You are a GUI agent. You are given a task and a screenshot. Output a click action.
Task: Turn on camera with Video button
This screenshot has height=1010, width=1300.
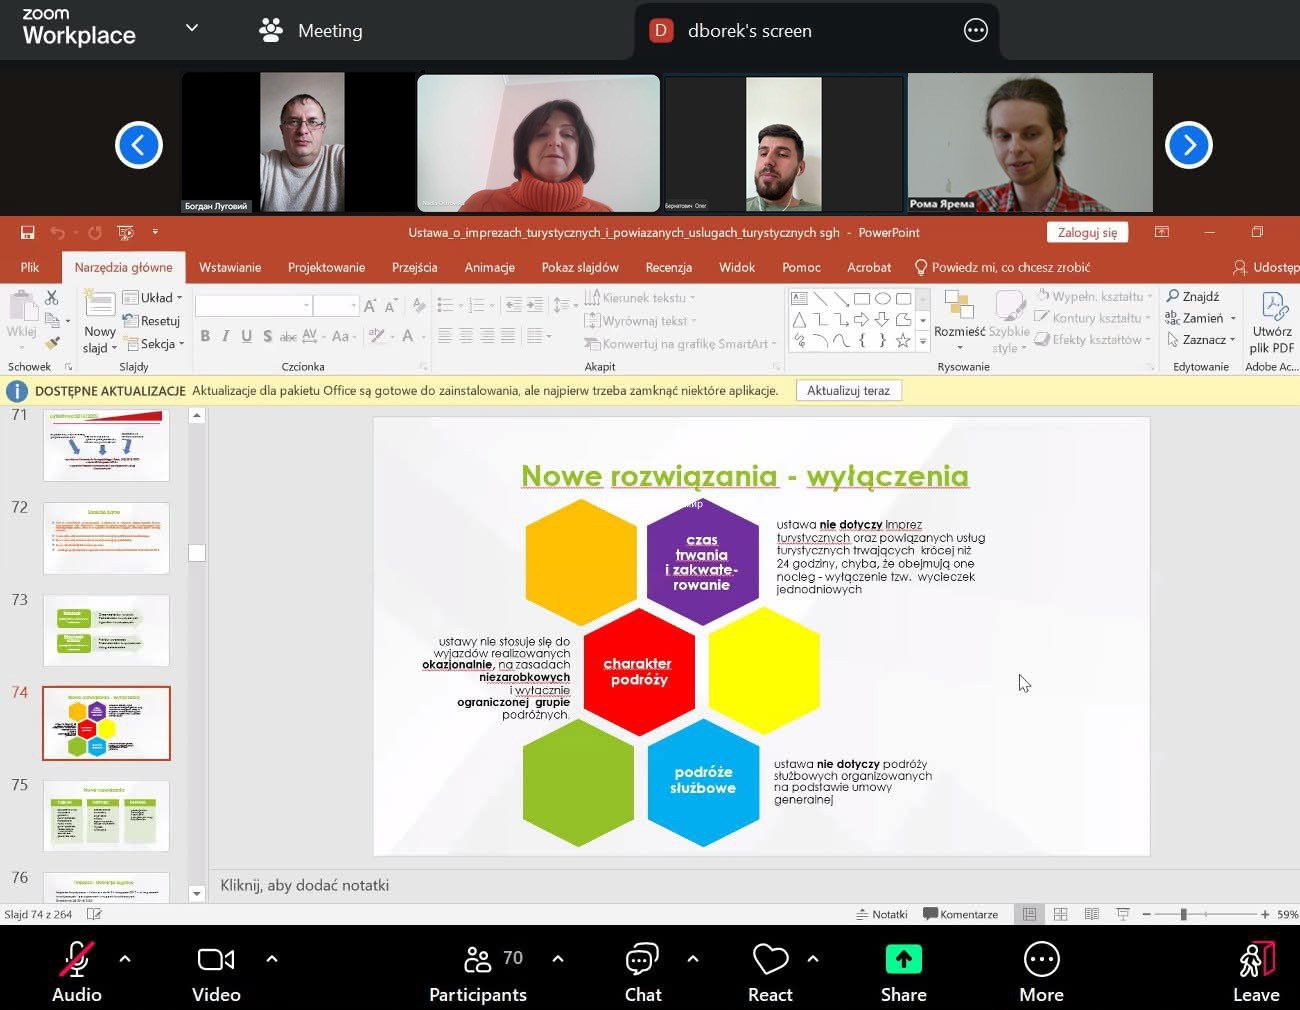pyautogui.click(x=216, y=962)
